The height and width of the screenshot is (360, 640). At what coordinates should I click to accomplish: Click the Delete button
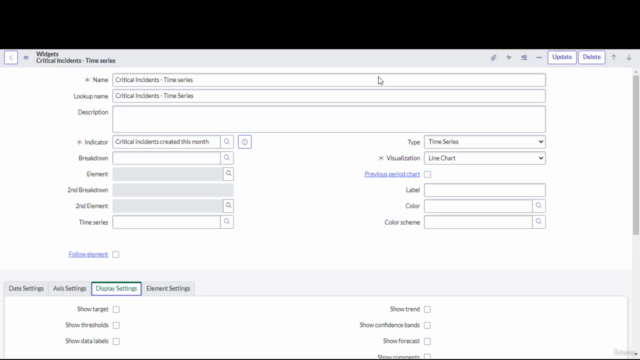592,57
